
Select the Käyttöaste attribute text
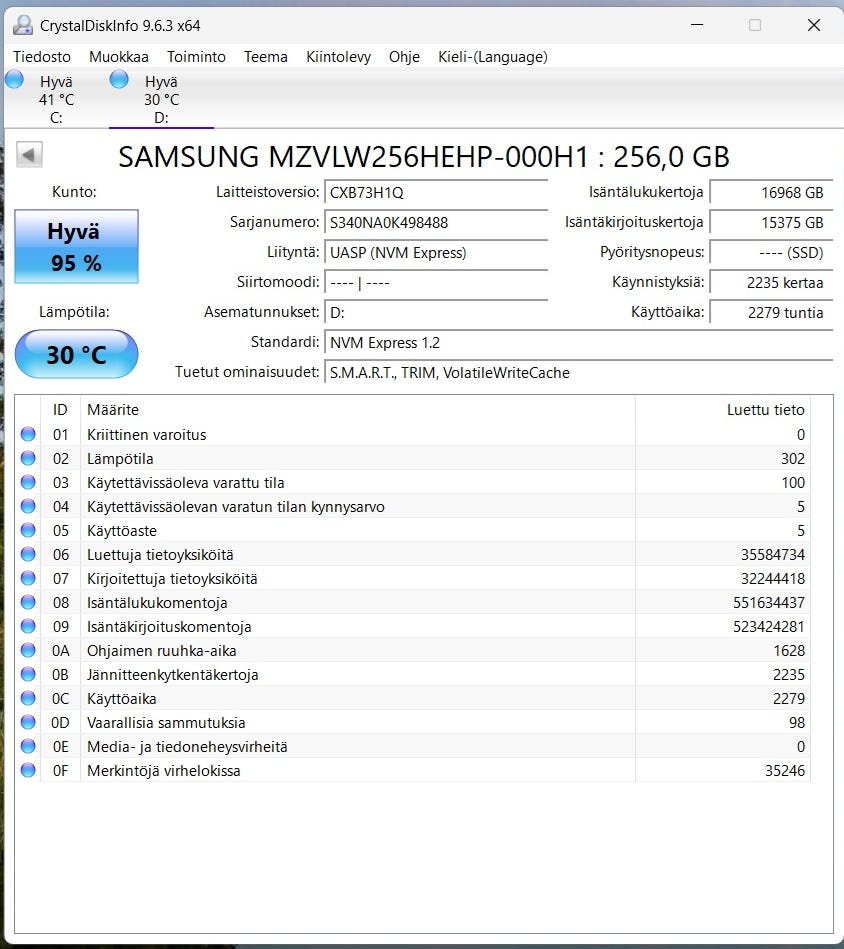click(122, 531)
